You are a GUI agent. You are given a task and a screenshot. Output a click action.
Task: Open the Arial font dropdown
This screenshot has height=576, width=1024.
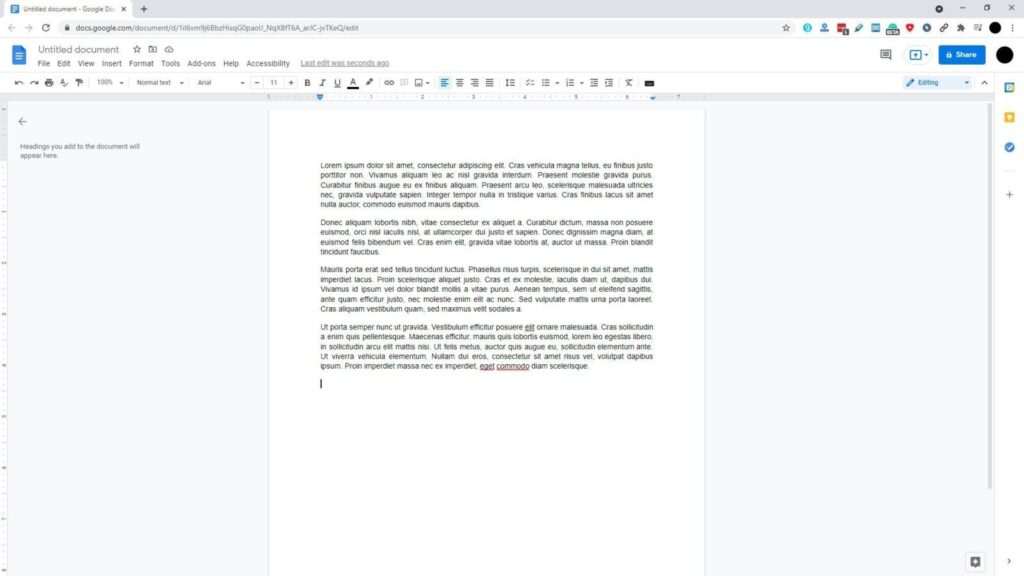[221, 83]
